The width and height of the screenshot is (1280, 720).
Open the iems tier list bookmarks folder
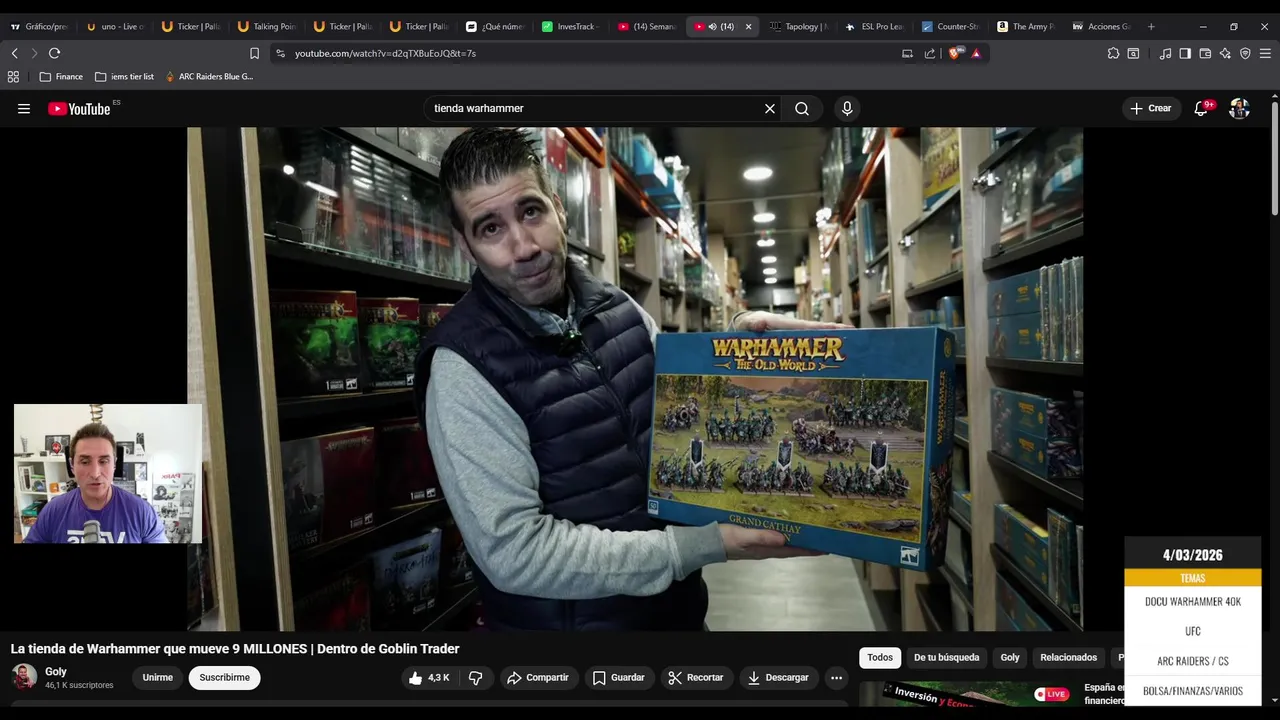tap(124, 76)
